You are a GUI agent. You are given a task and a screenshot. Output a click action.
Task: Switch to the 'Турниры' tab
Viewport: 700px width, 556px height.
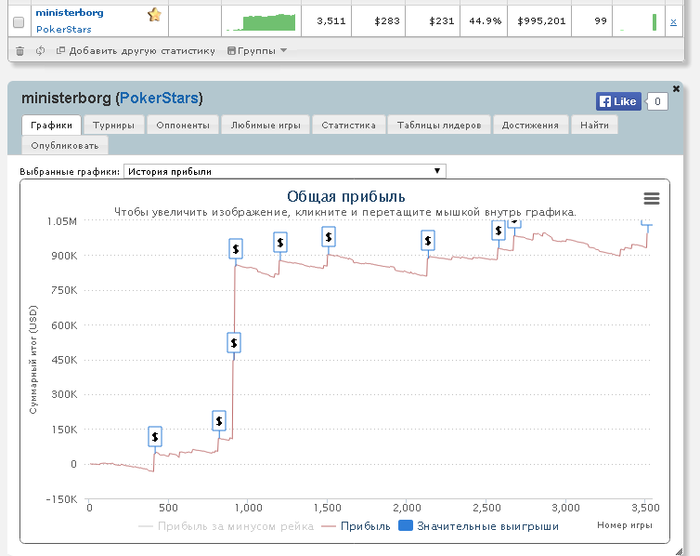116,125
